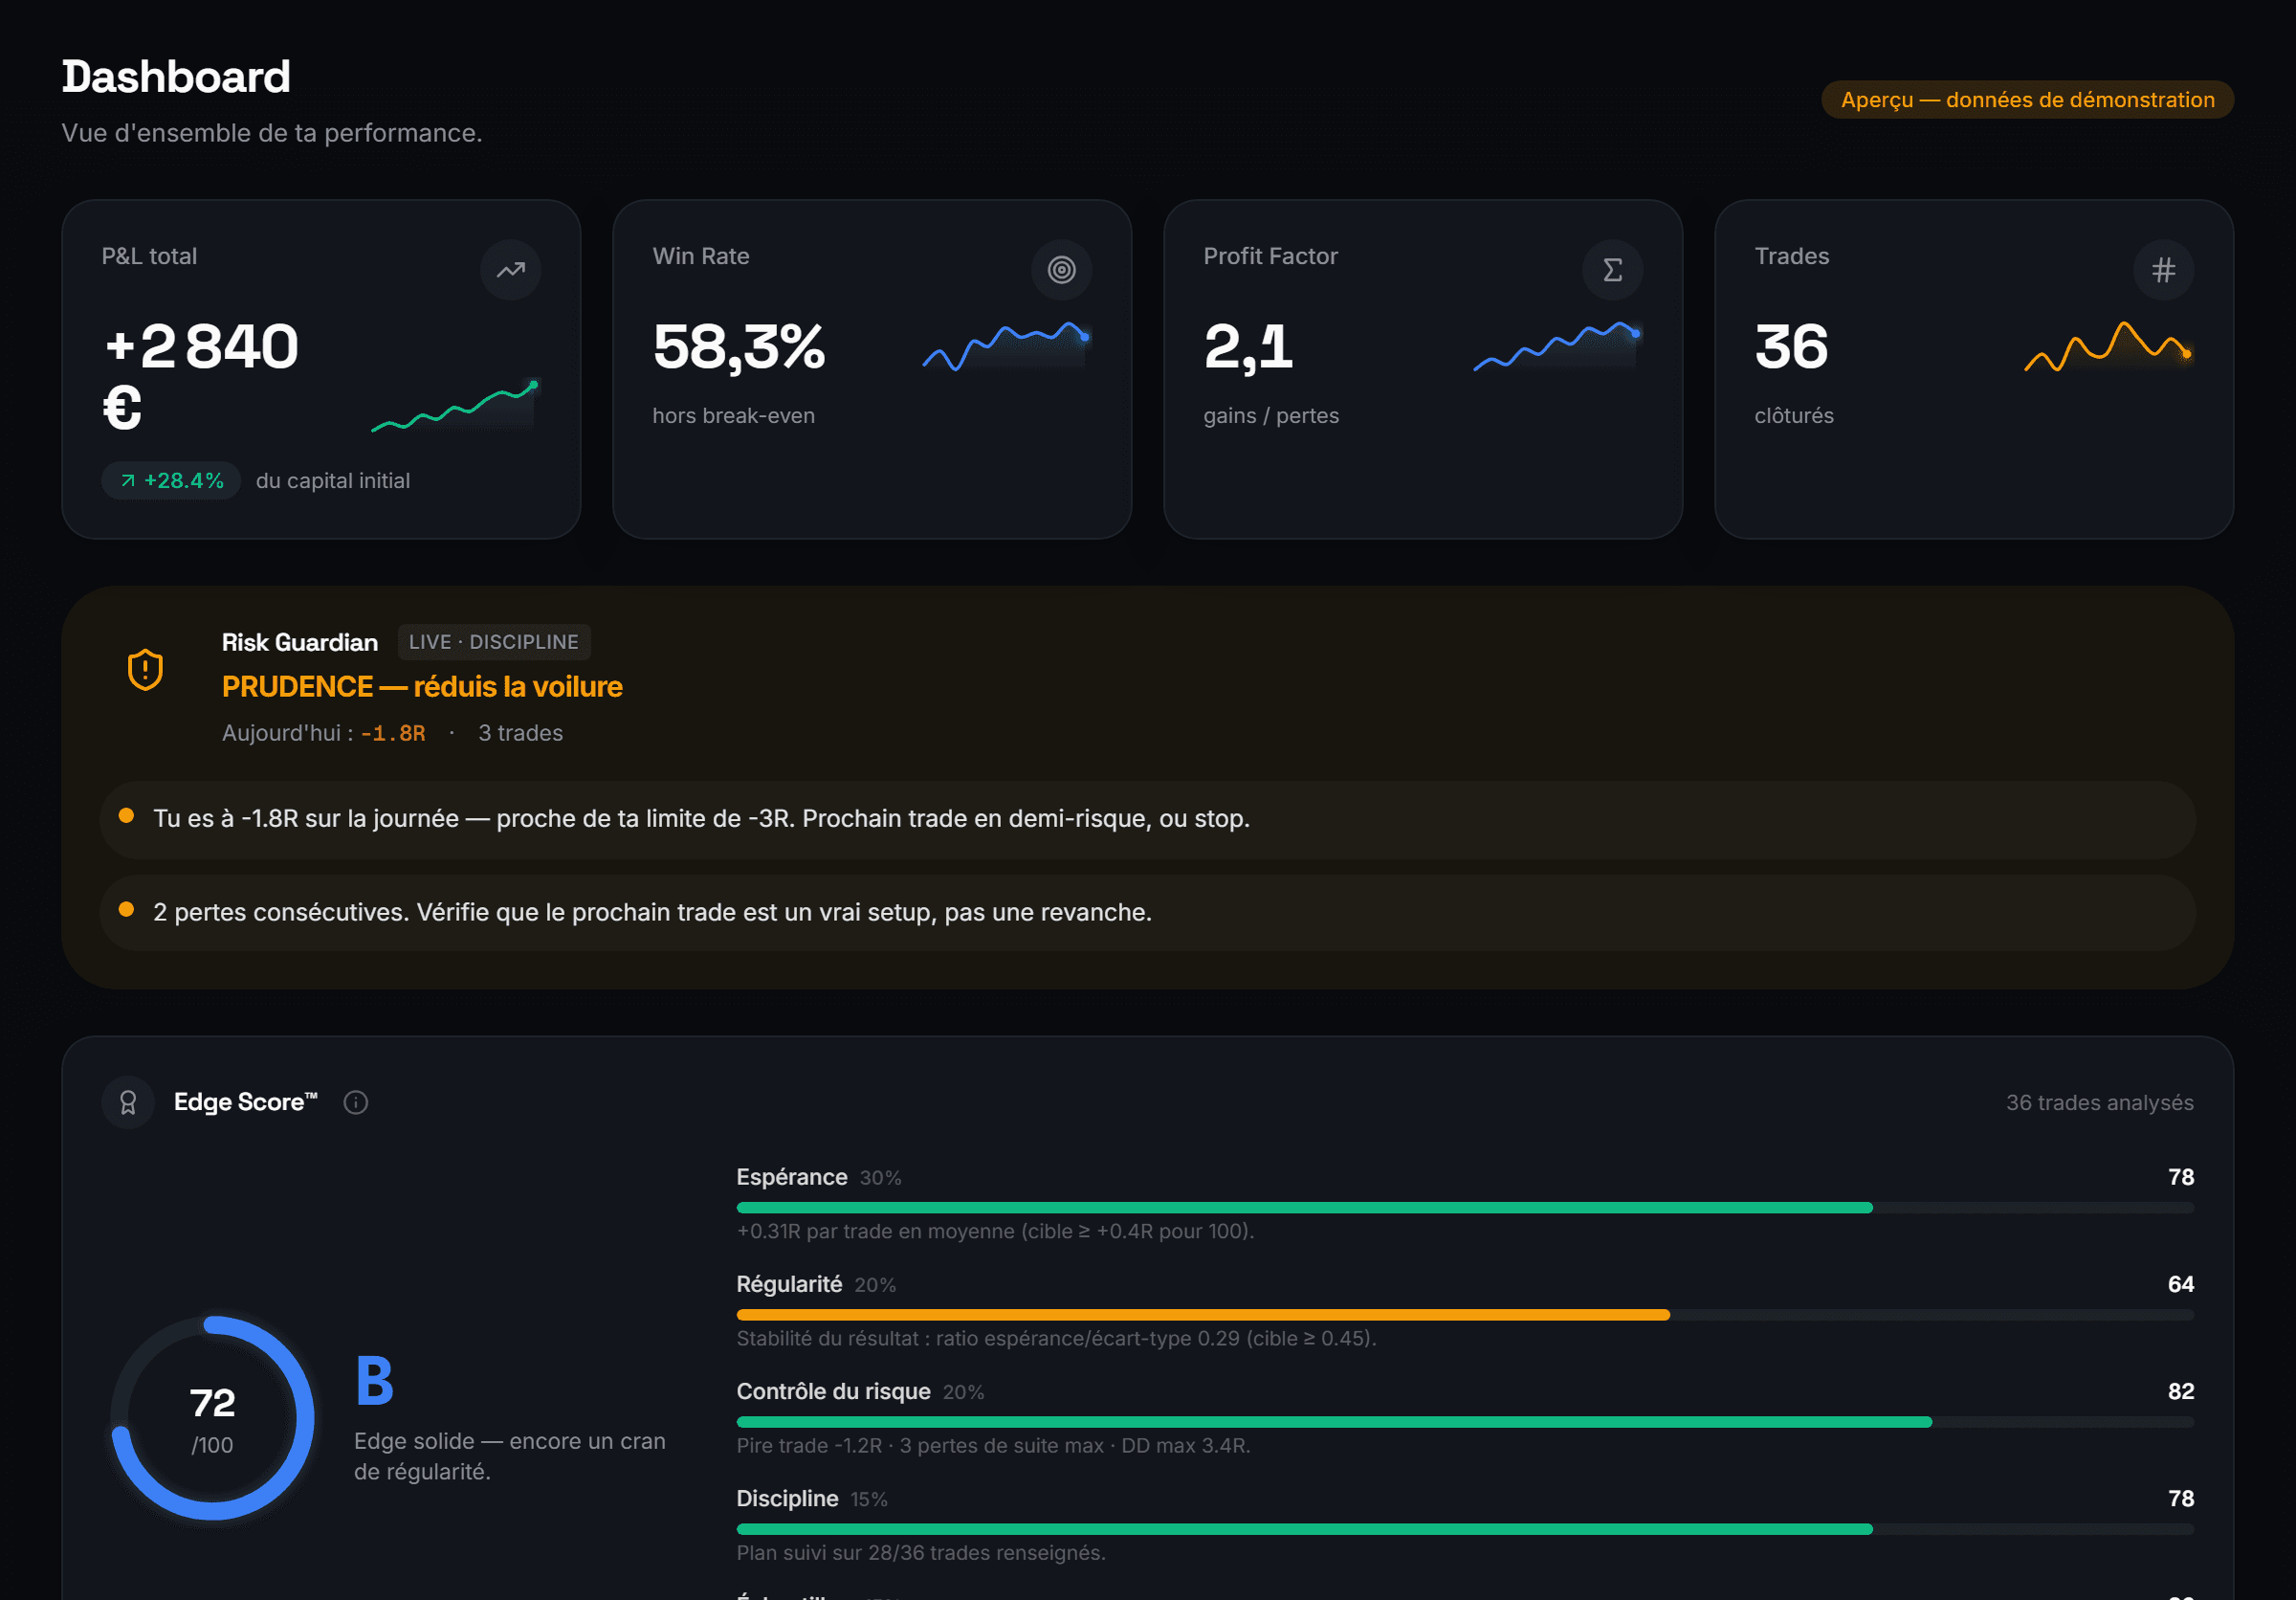Click the 'Trades' card label
The height and width of the screenshot is (1600, 2296).
click(1792, 256)
